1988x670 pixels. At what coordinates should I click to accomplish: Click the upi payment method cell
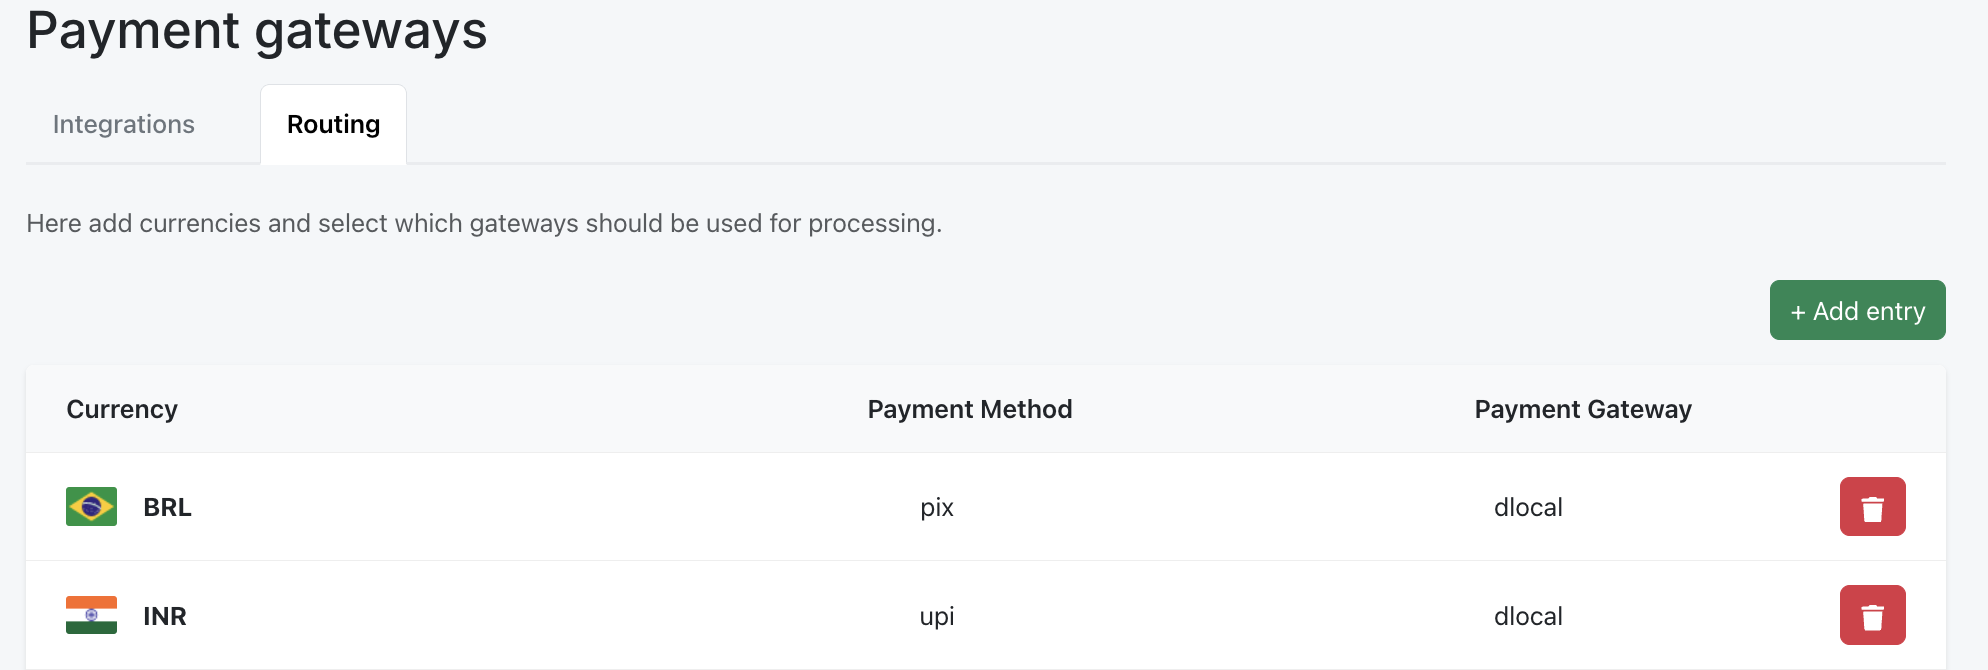point(937,616)
